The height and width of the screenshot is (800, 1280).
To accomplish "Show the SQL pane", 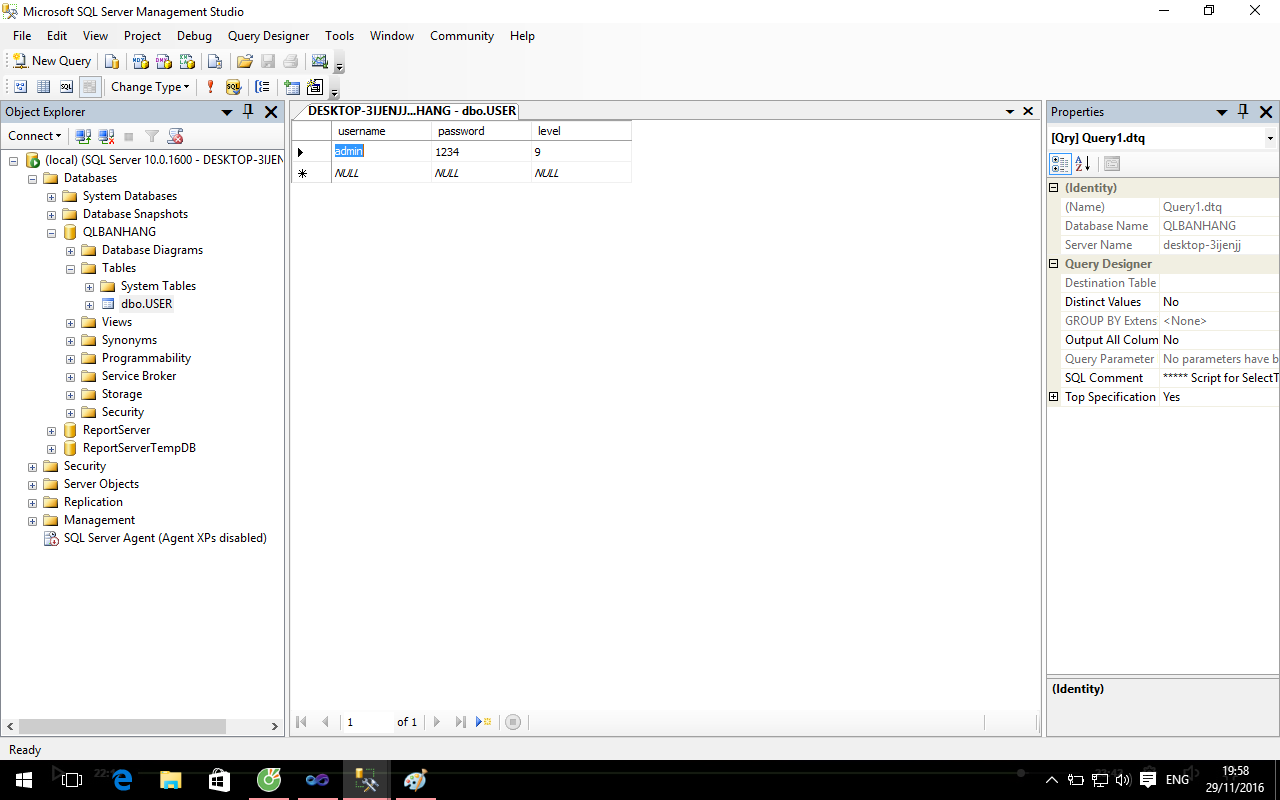I will [66, 87].
